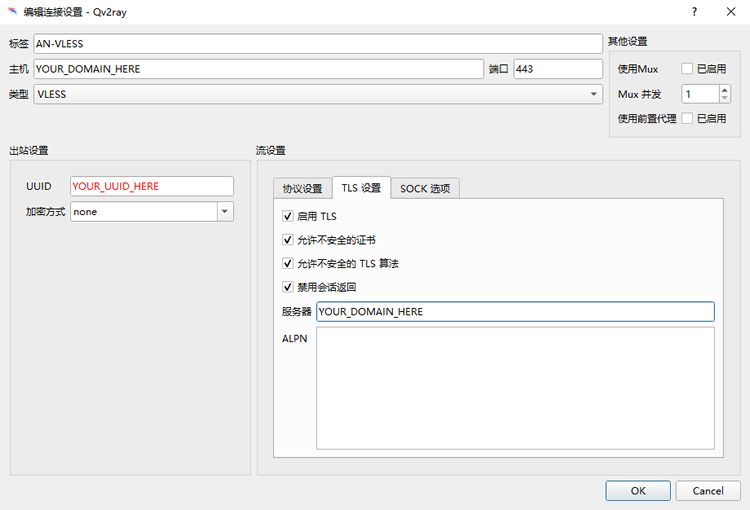Click the UUID input field
This screenshot has width=750, height=510.
click(151, 186)
